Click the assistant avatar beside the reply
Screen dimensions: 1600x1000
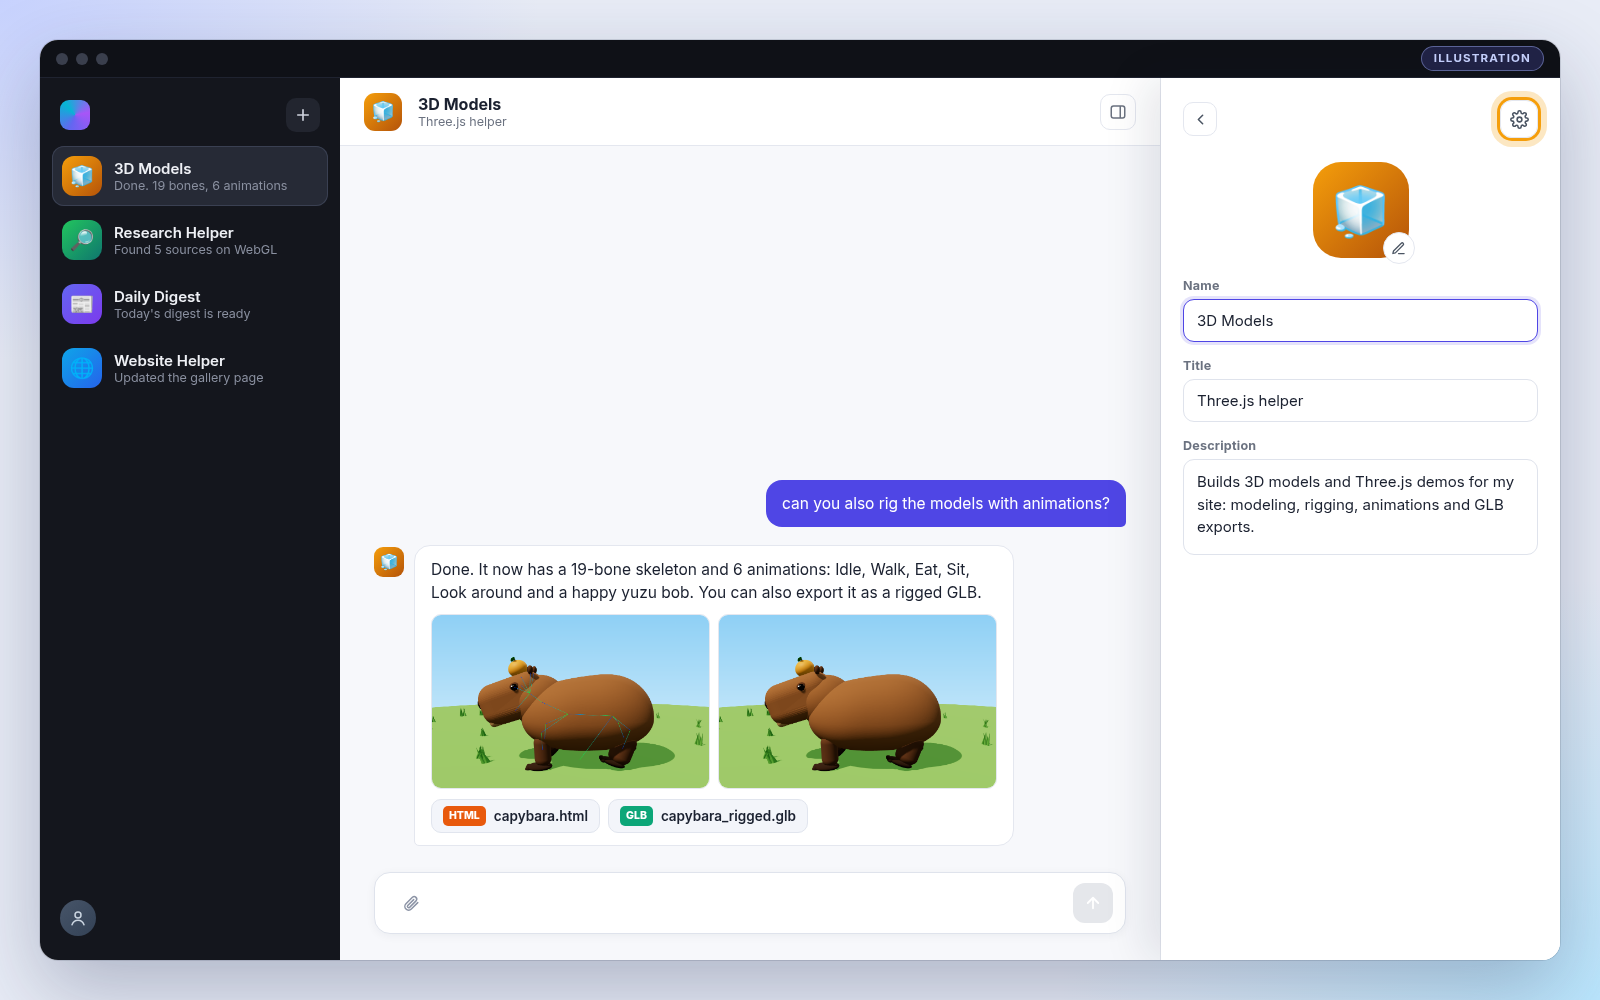tap(389, 562)
